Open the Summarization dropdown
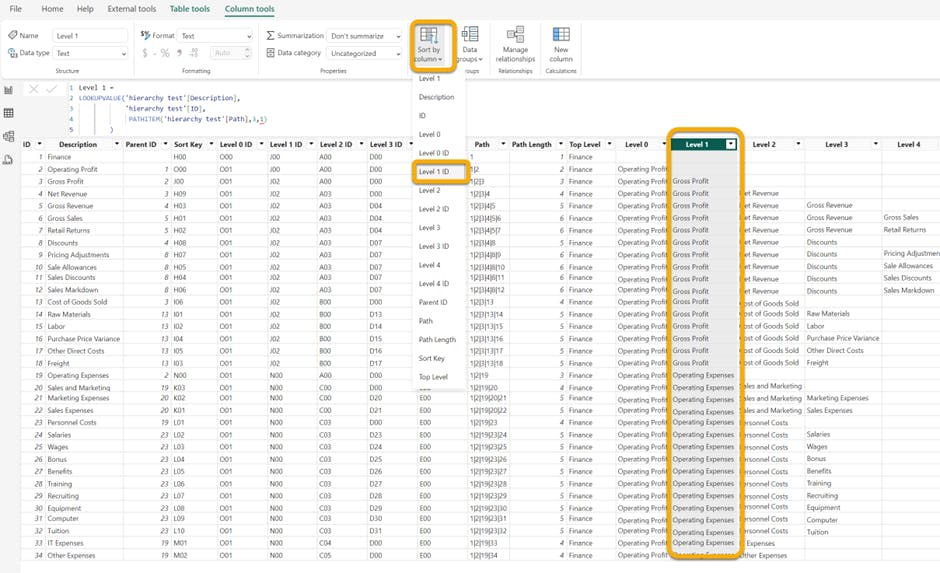Image resolution: width=940 pixels, height=573 pixels. pyautogui.click(x=364, y=36)
